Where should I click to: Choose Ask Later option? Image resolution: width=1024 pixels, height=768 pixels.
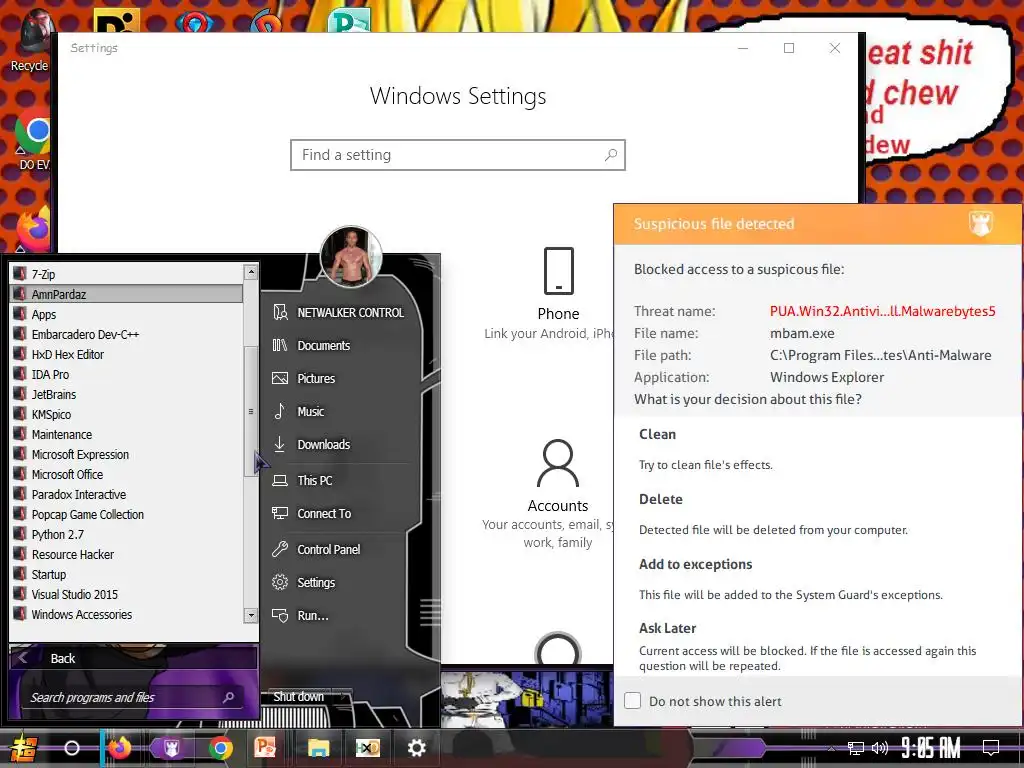point(816,647)
